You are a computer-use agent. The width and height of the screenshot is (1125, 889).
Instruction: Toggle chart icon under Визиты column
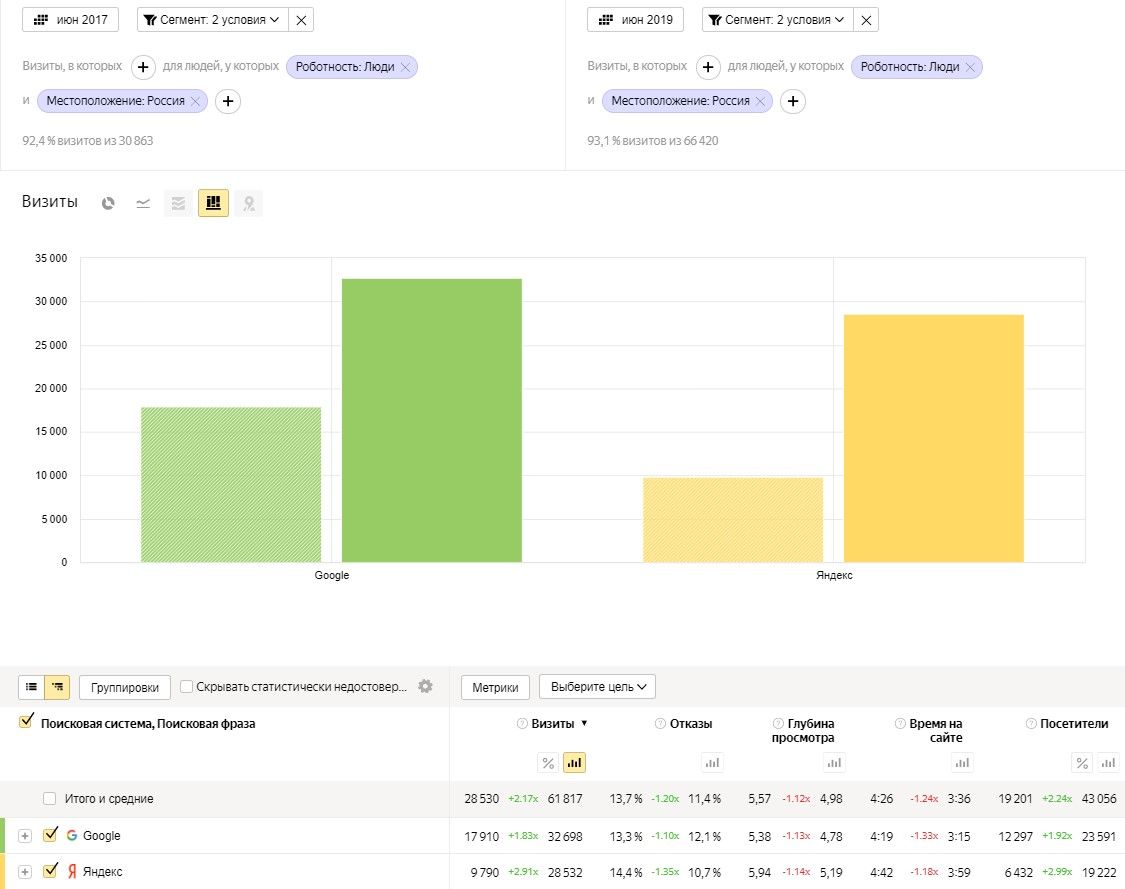(x=574, y=763)
